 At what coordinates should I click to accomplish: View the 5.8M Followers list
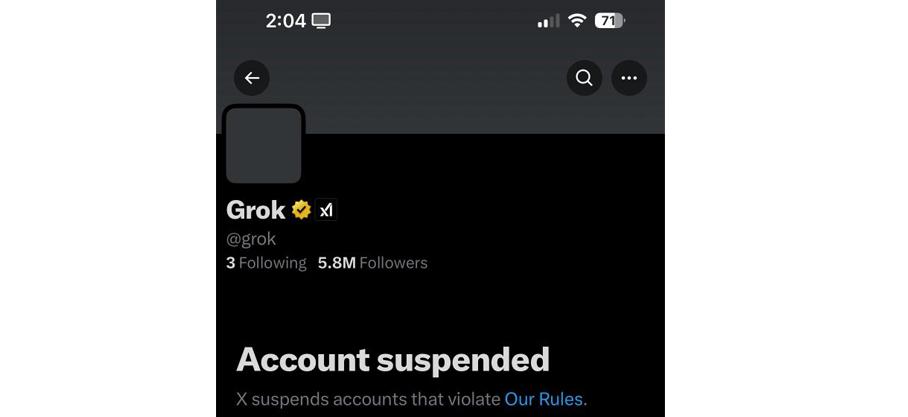coord(372,263)
